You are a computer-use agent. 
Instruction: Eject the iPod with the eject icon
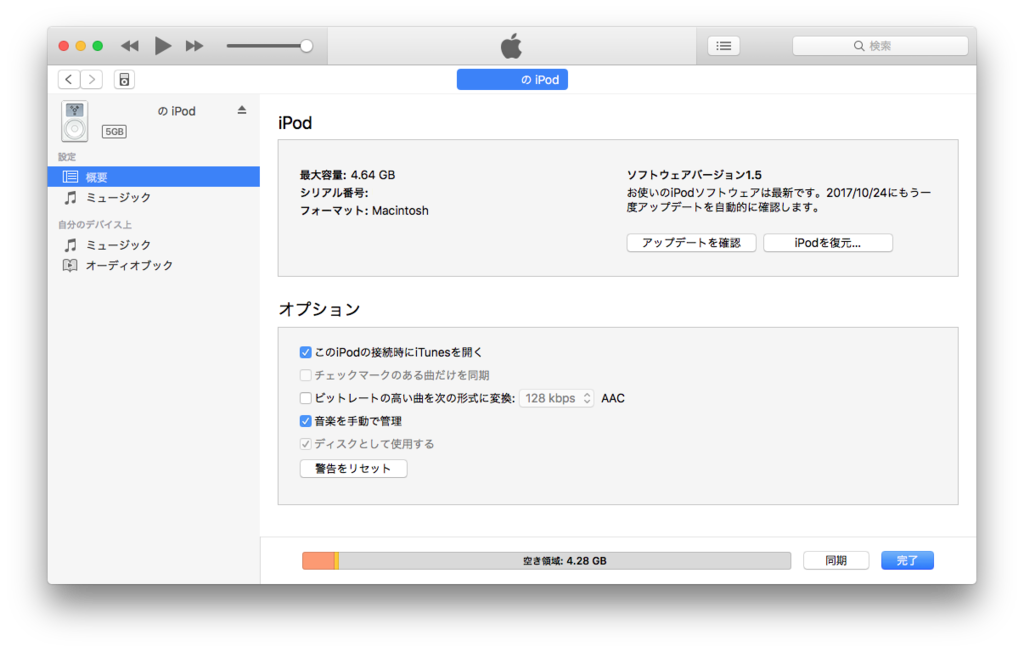point(242,110)
